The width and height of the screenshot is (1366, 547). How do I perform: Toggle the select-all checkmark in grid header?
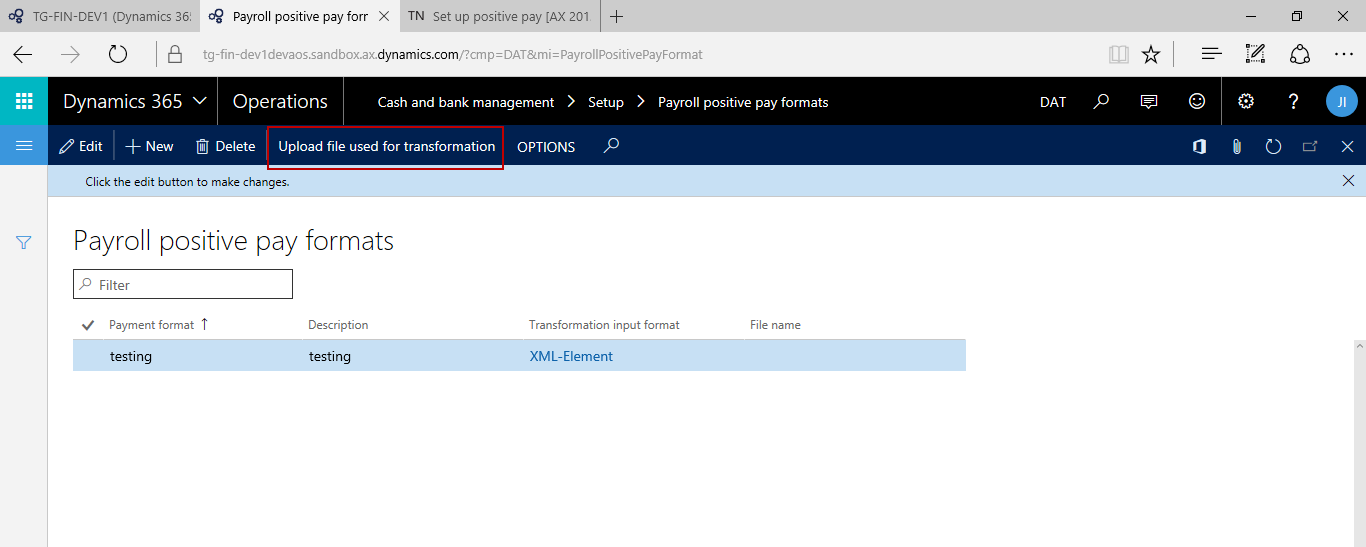(x=87, y=325)
